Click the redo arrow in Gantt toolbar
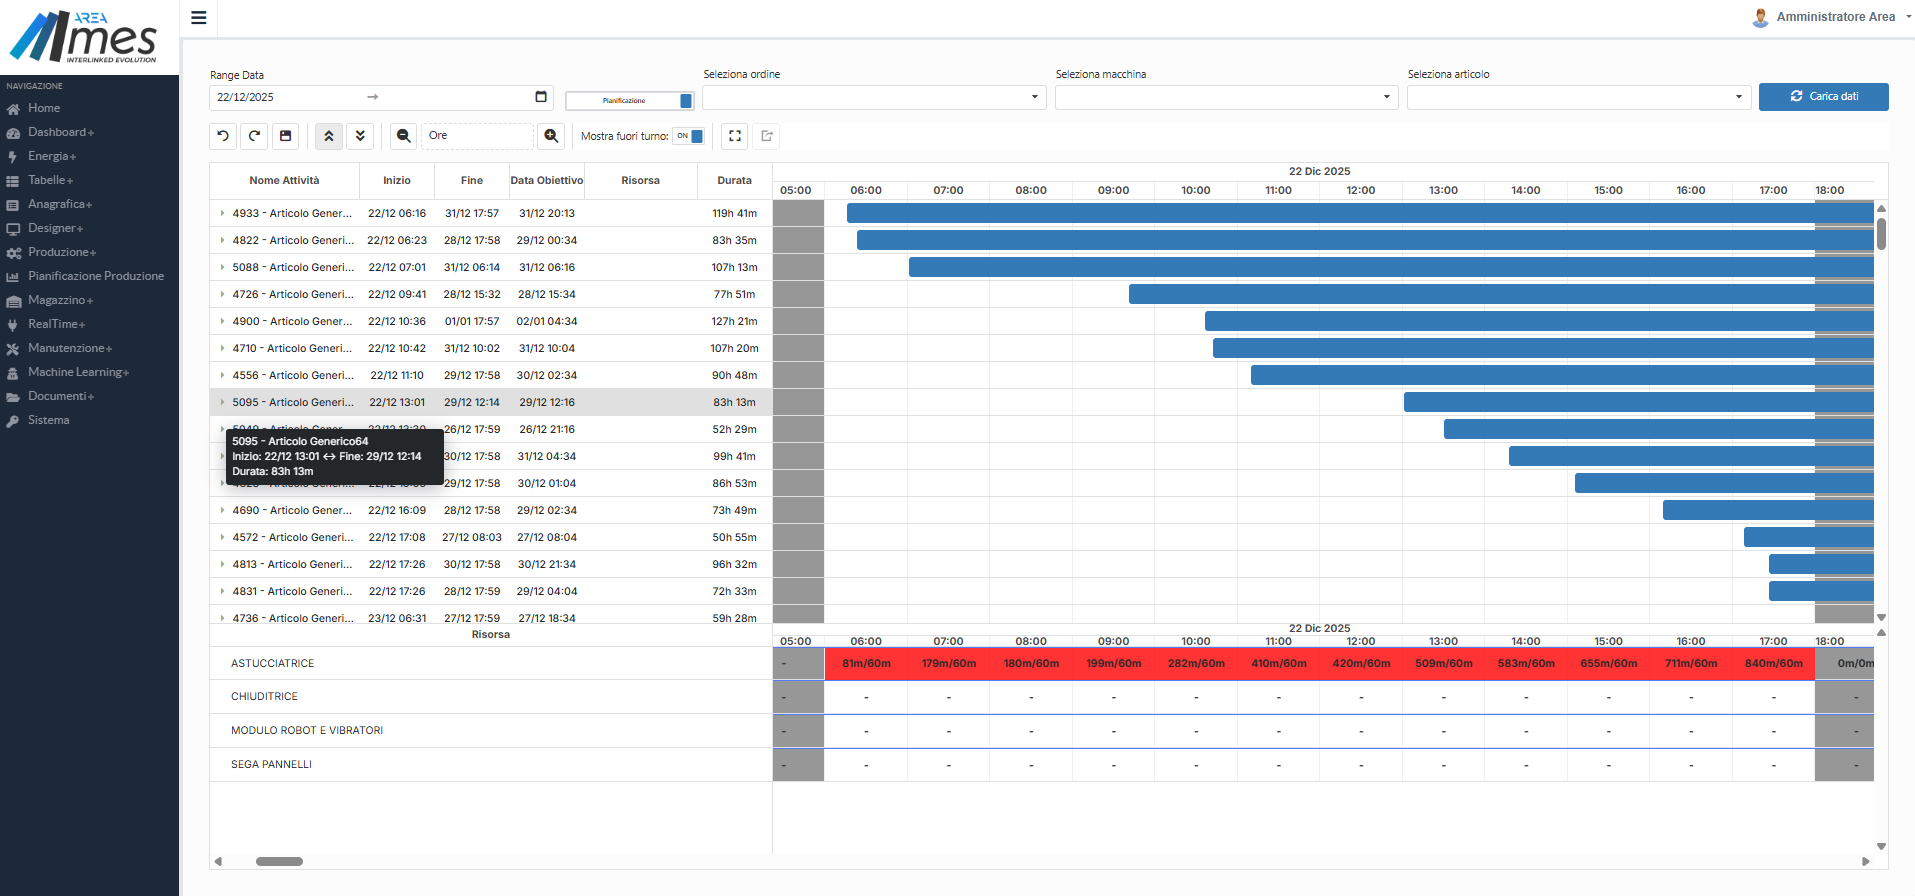Screen dimensions: 1915x896 (255, 136)
